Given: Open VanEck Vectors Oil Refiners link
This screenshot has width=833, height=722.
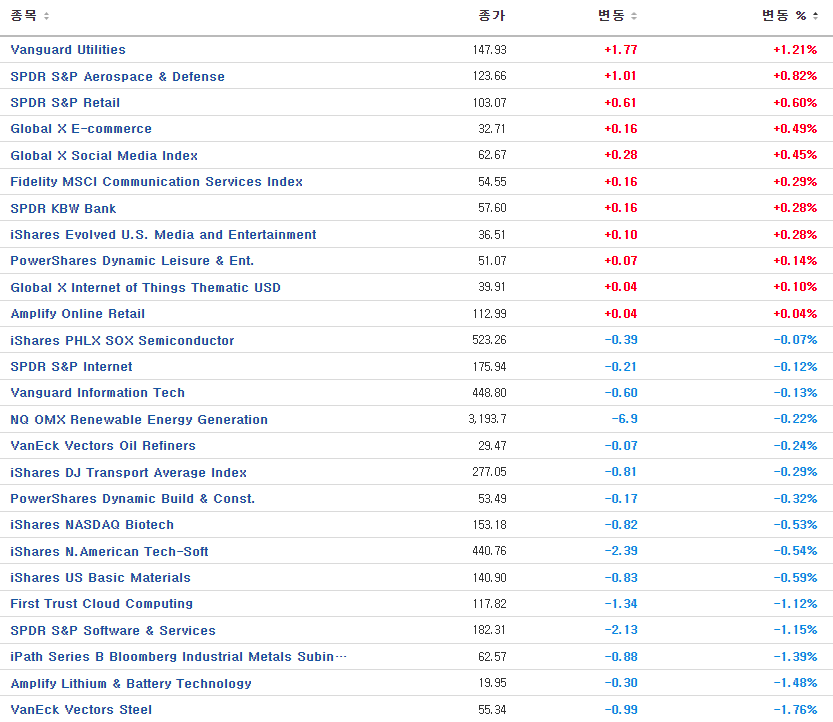Looking at the screenshot, I should [103, 446].
